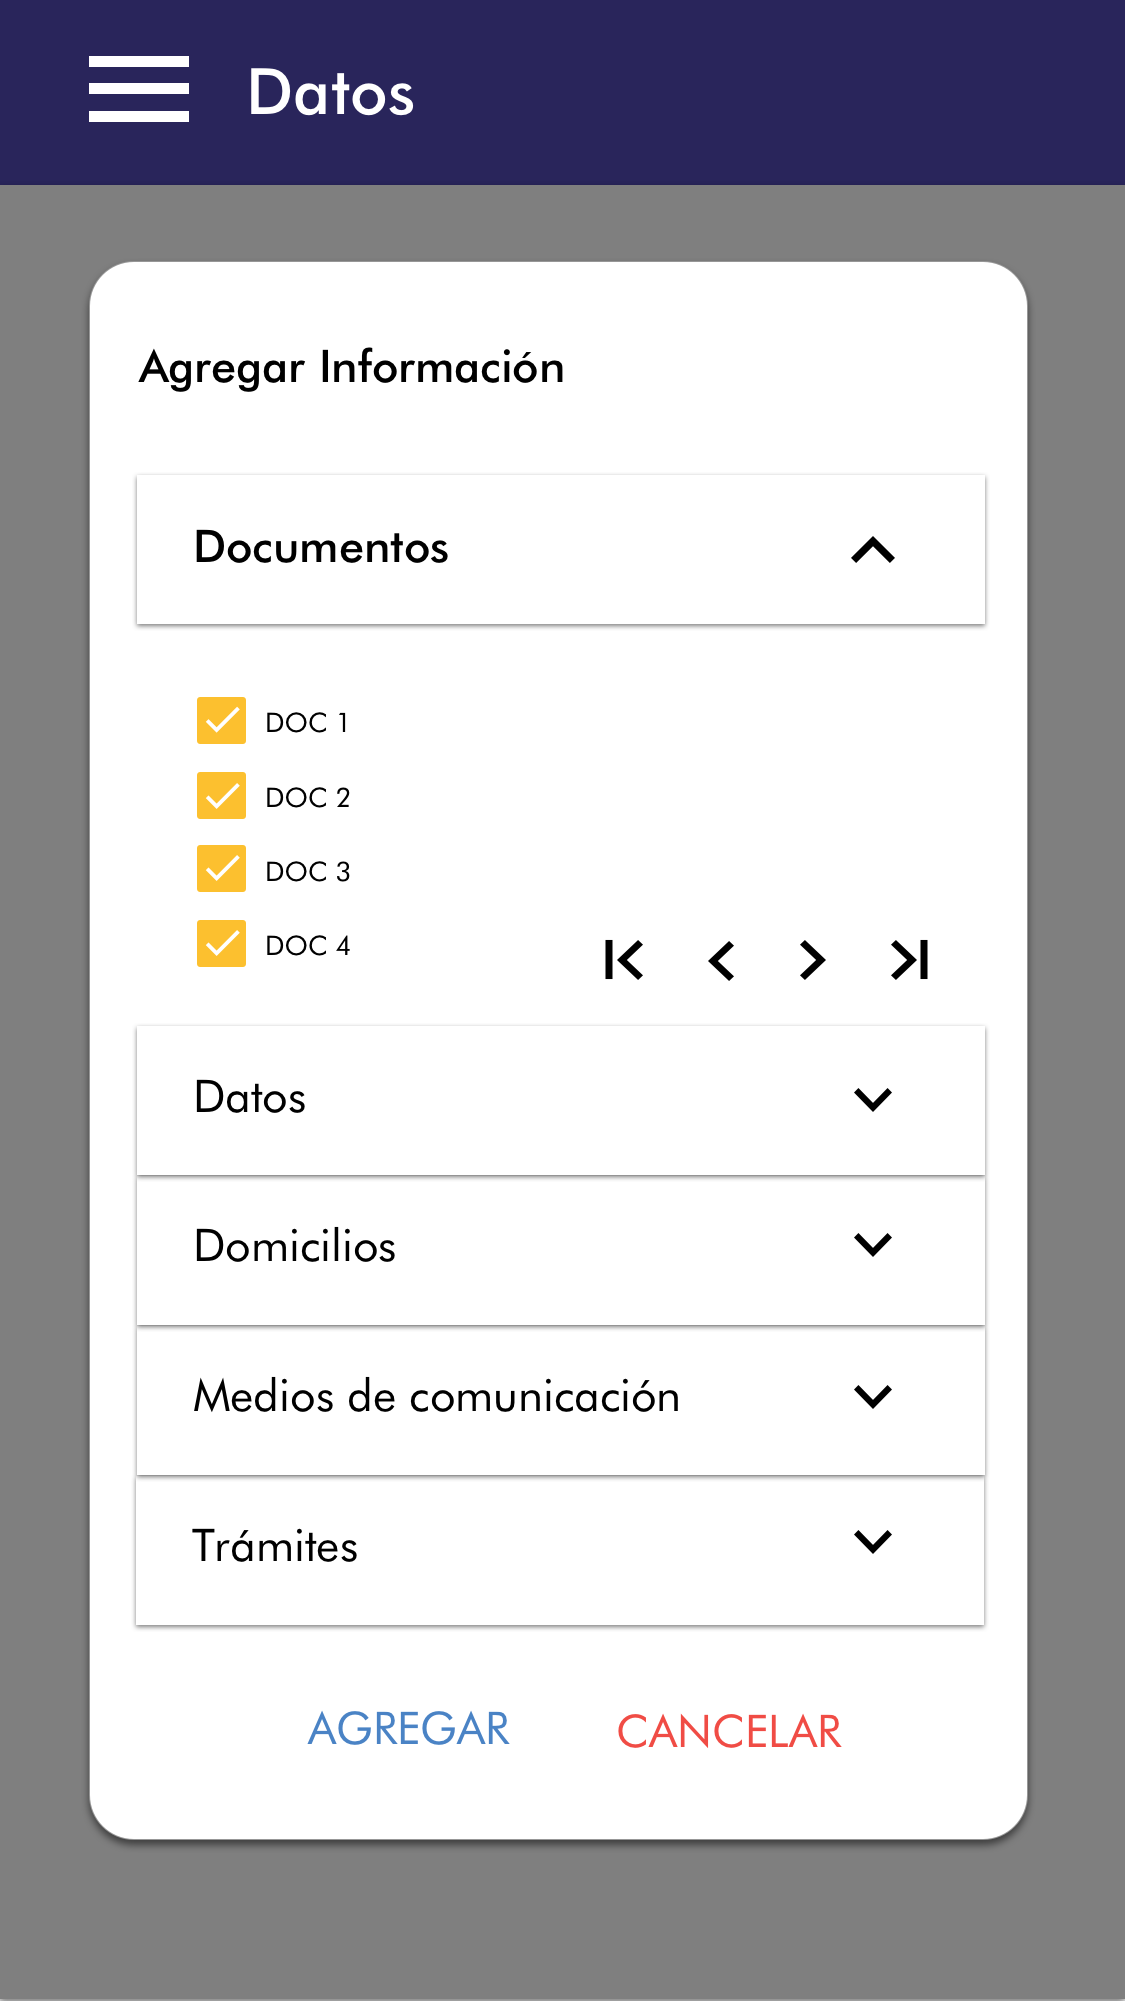The height and width of the screenshot is (2001, 1125).
Task: Jump to first page of documents
Action: point(623,960)
